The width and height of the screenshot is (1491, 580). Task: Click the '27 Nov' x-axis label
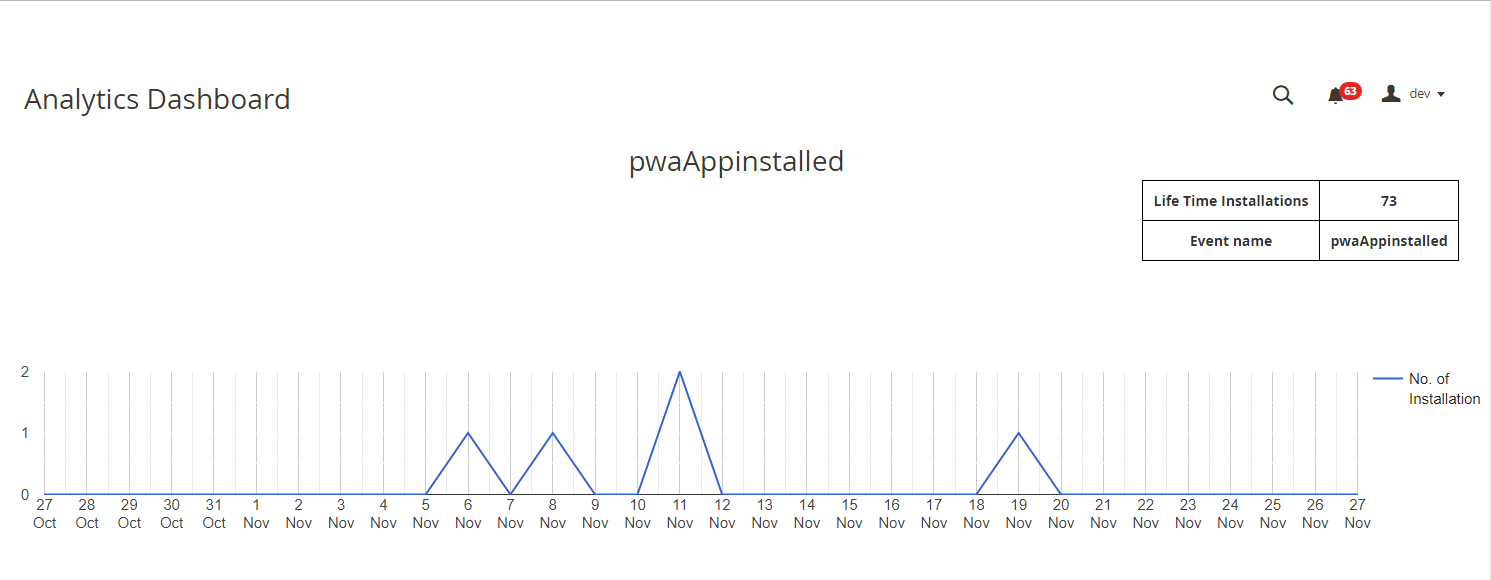pos(1357,514)
